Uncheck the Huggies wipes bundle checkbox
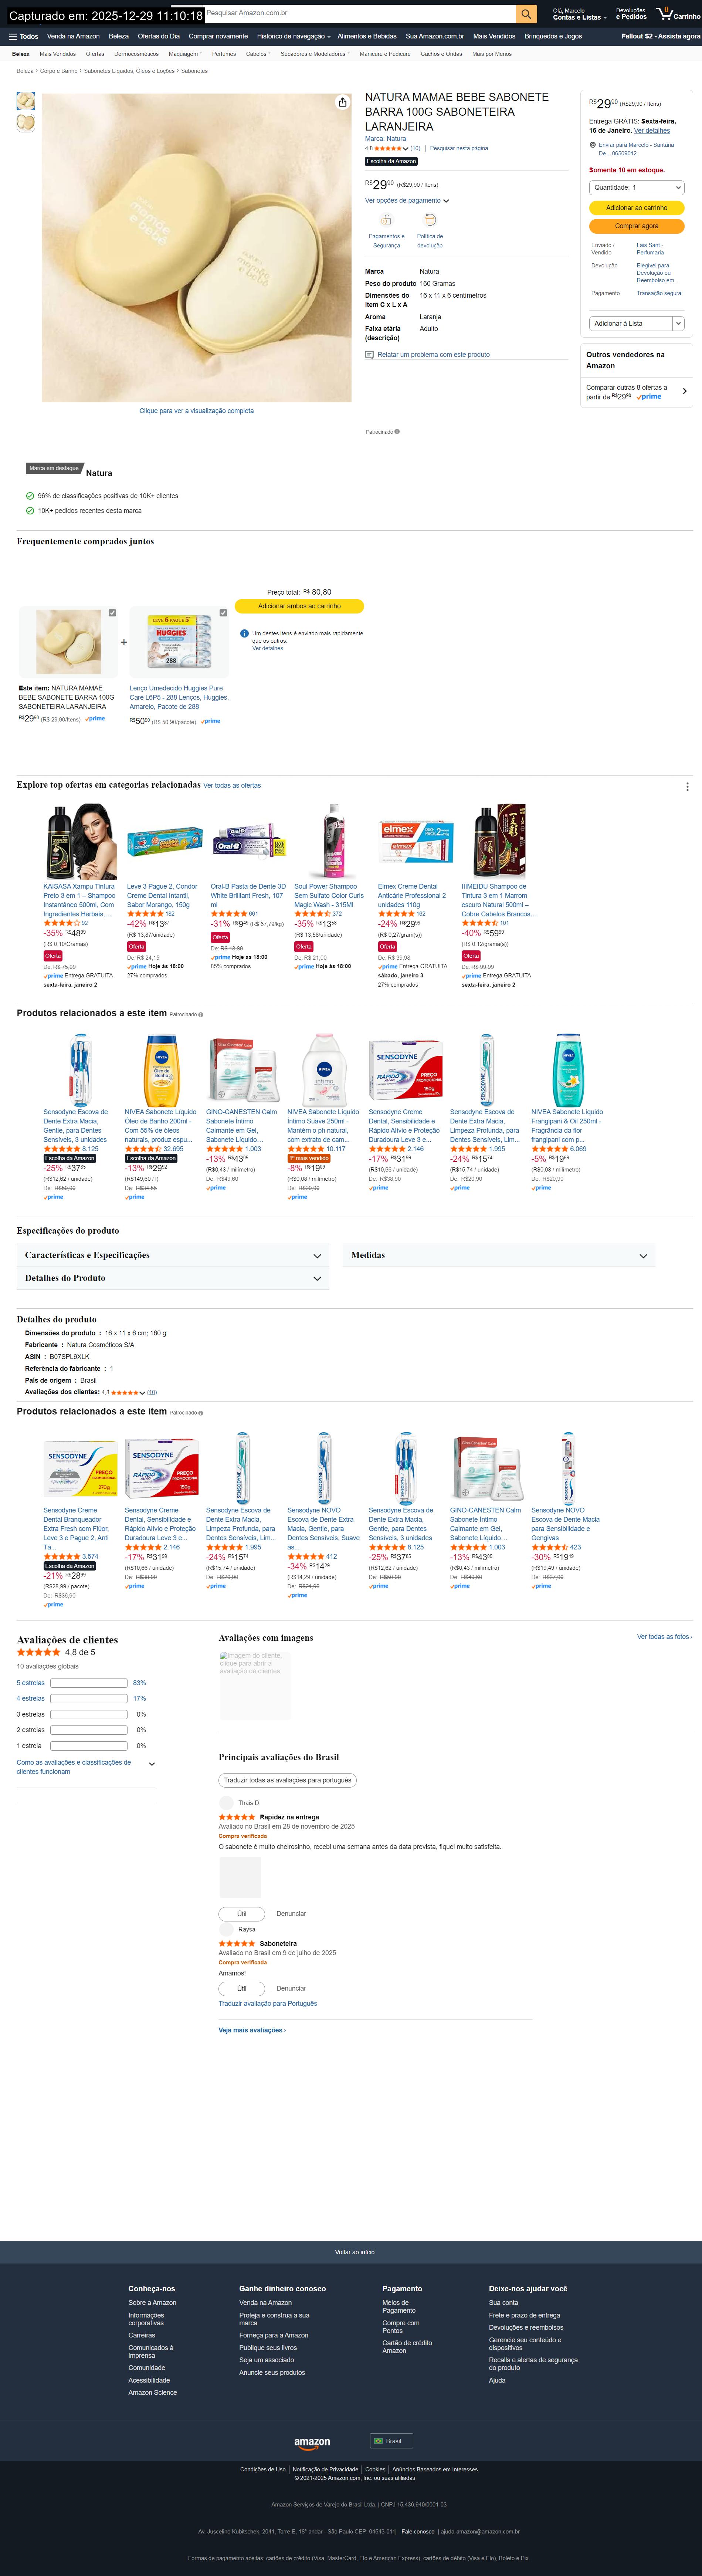 223,612
